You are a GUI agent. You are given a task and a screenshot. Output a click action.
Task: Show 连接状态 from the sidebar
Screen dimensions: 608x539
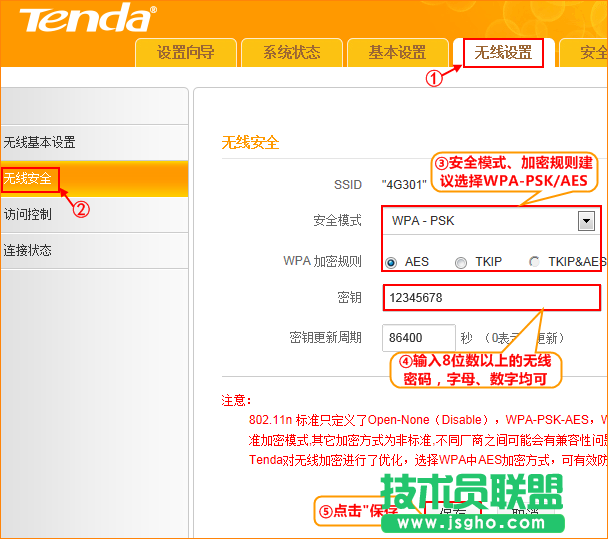click(x=28, y=250)
